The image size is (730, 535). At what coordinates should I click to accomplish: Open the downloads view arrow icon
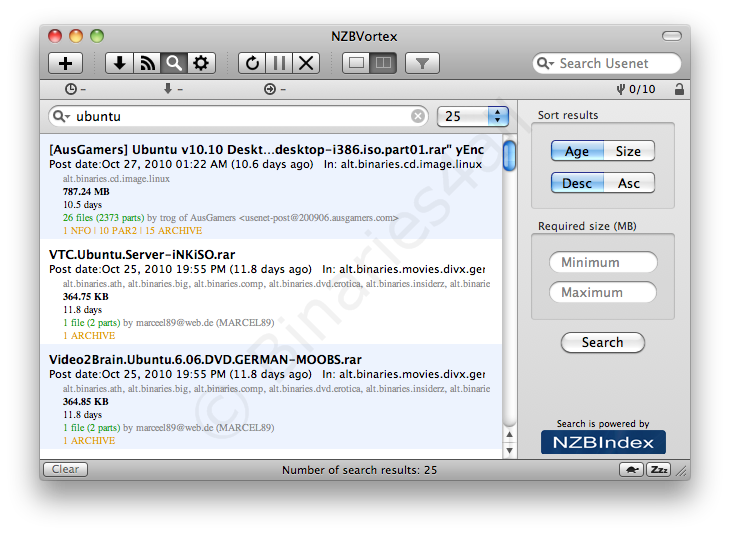point(120,63)
